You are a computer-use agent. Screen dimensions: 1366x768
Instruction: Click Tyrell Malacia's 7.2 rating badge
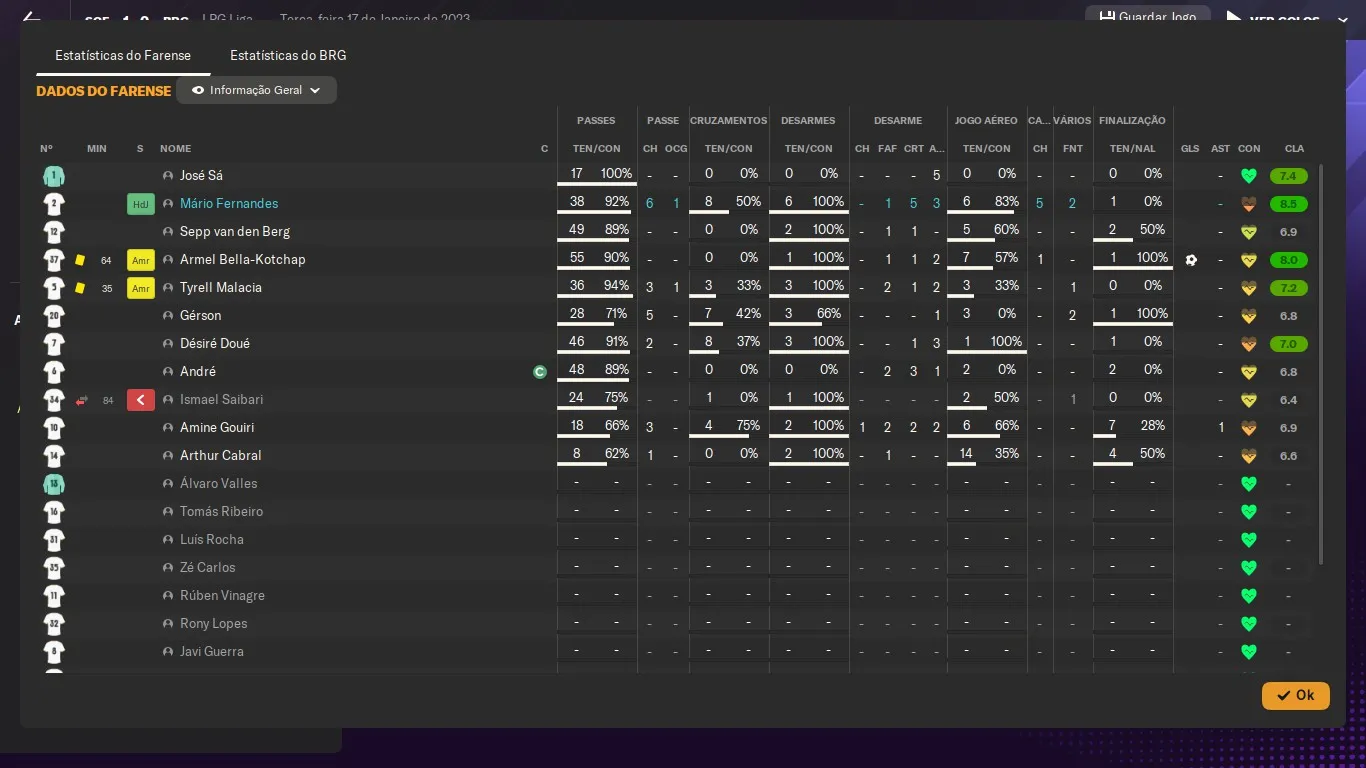click(1288, 288)
